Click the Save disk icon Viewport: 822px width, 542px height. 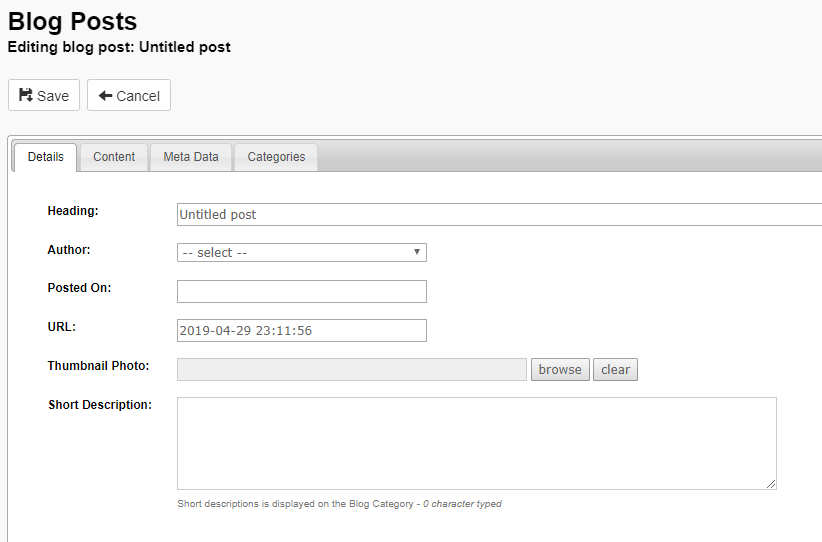pyautogui.click(x=26, y=95)
